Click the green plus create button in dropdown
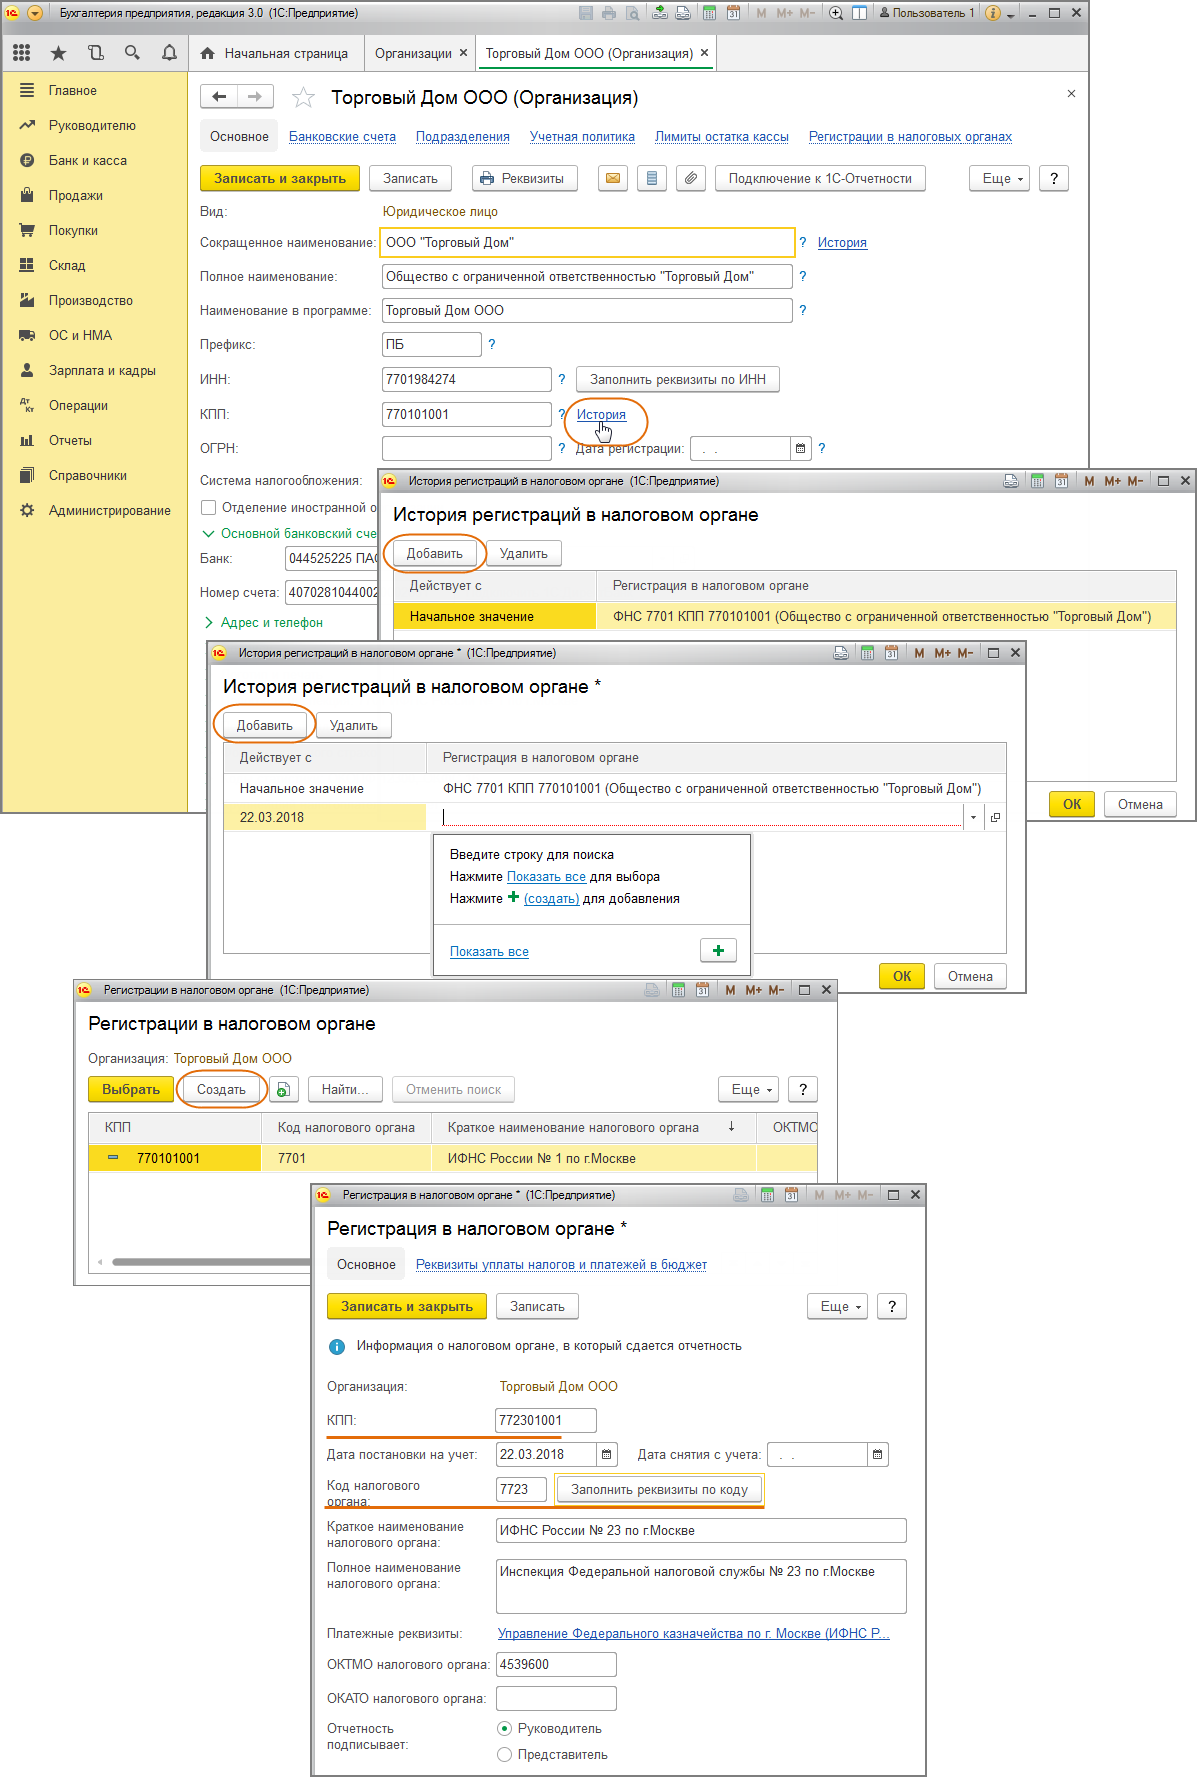Screen dimensions: 1200x1778 pos(718,950)
